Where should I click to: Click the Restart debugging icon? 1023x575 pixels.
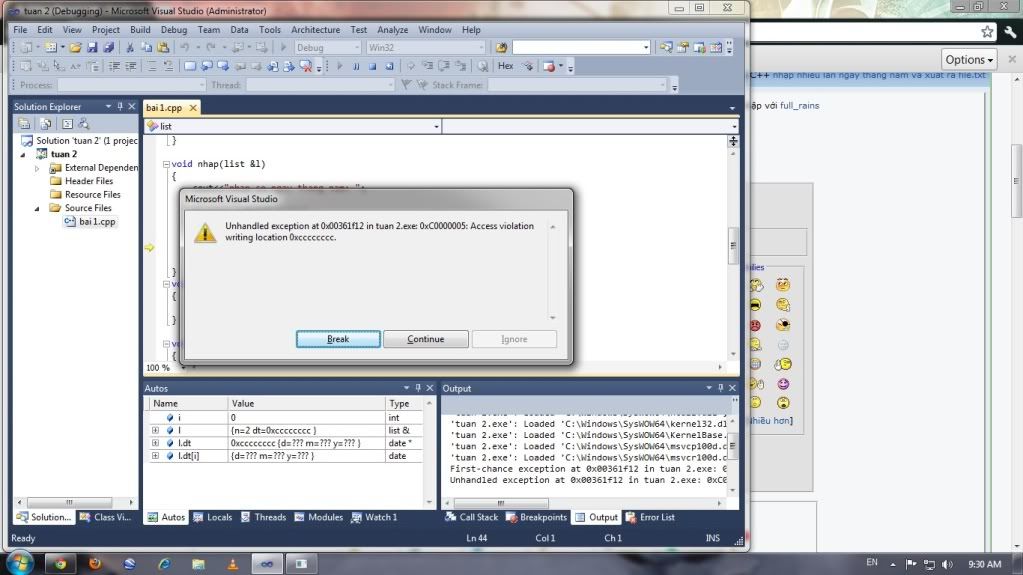(389, 66)
